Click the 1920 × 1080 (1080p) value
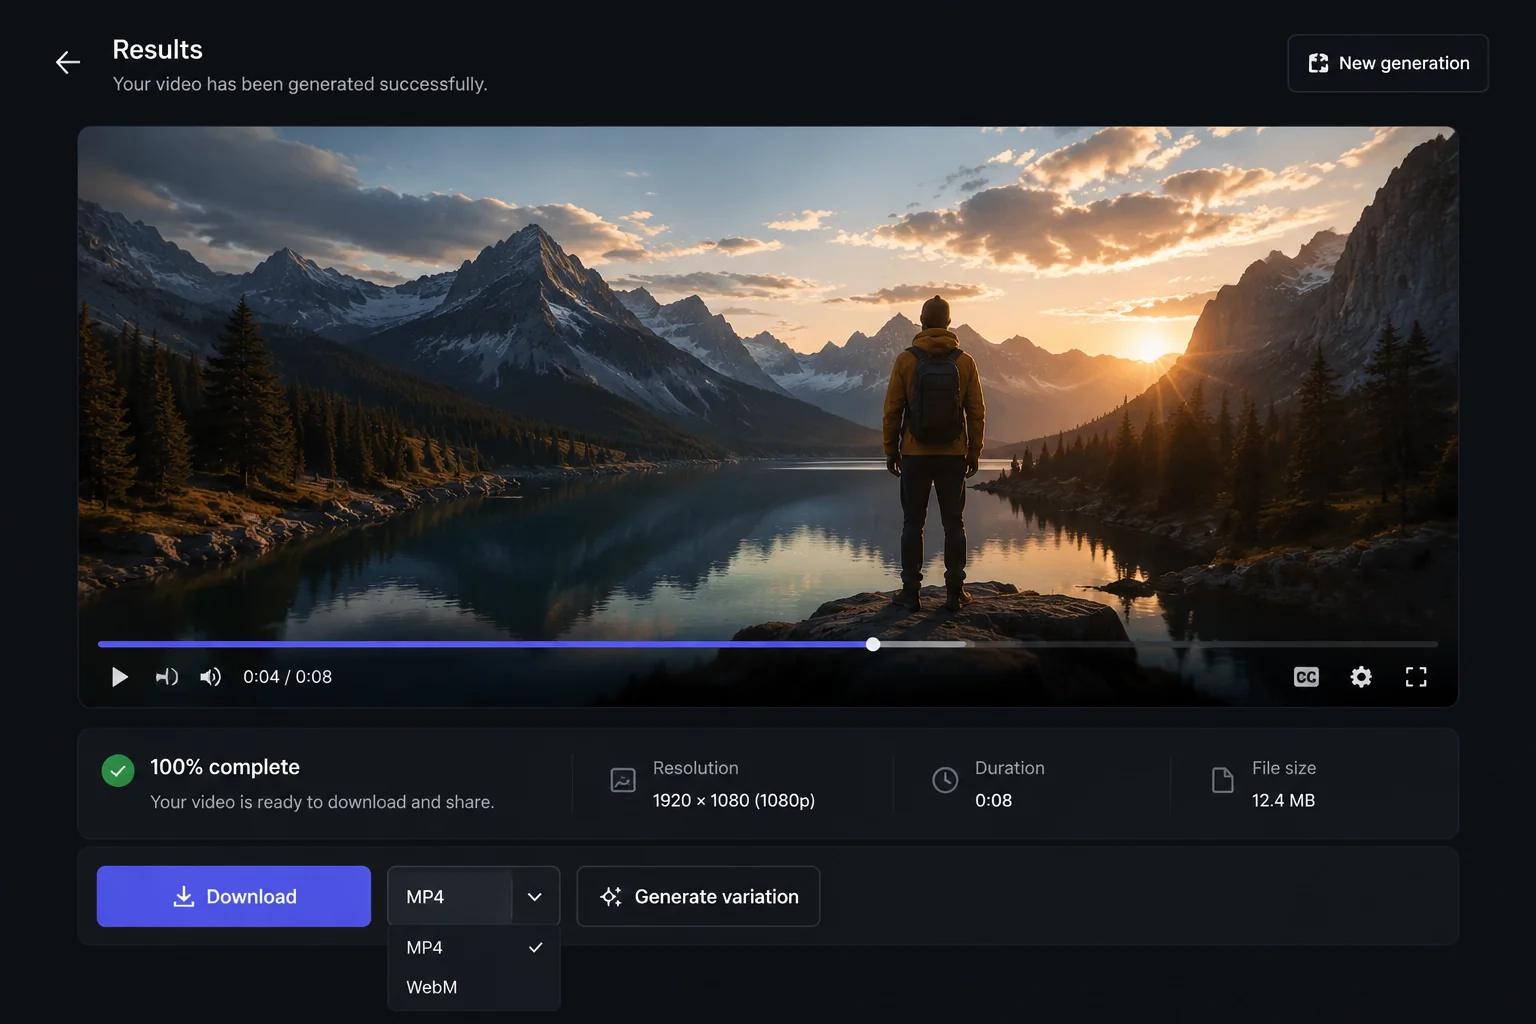1536x1024 pixels. pos(733,800)
